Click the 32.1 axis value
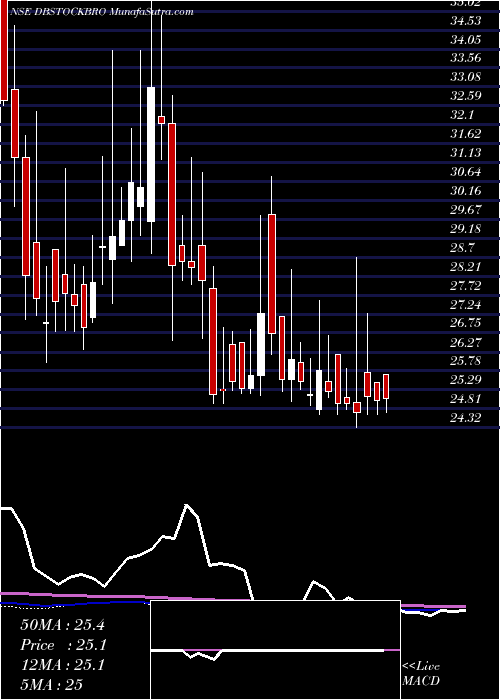This screenshot has height=700, width=500. pos(462,115)
